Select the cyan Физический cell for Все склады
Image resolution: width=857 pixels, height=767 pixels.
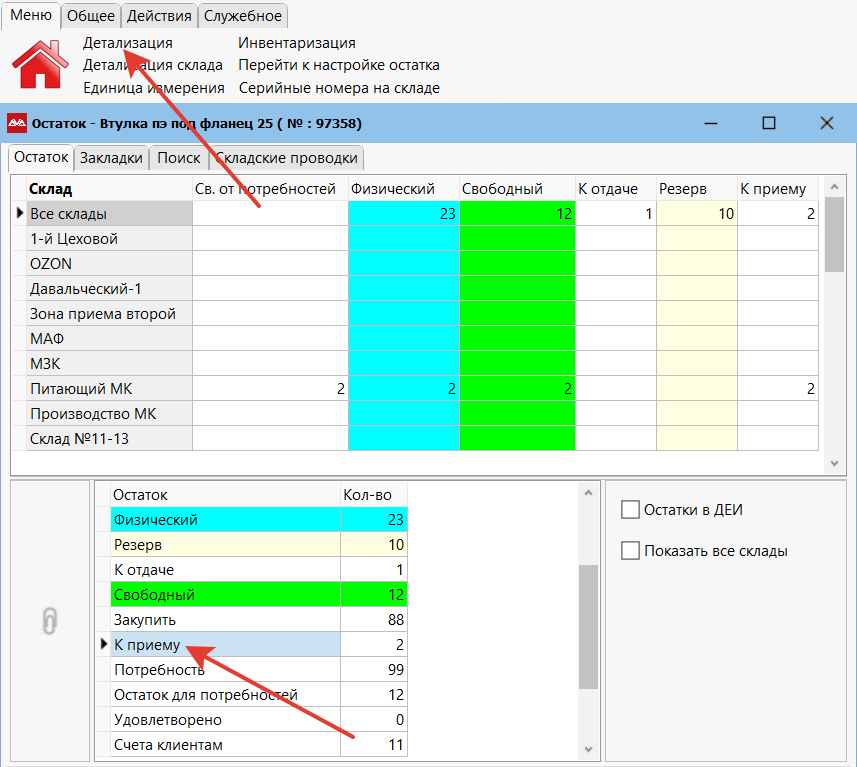click(404, 213)
